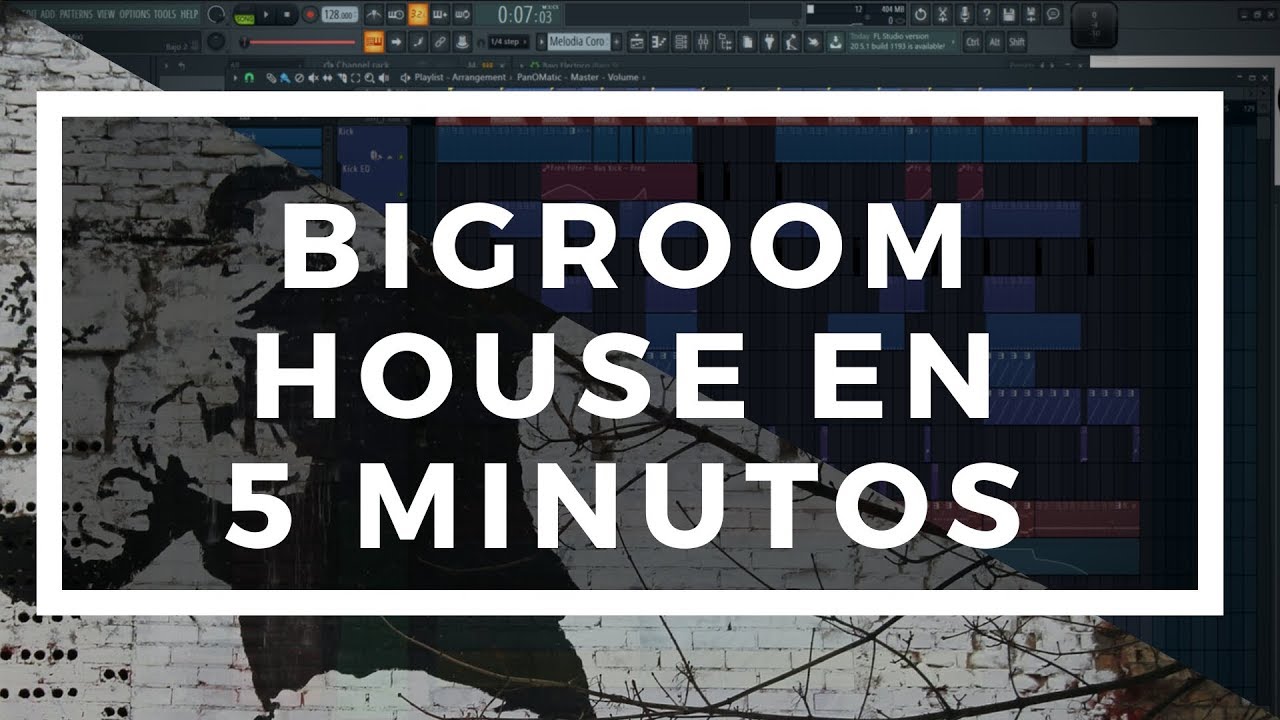Click the CPU and memory meter panel
The image size is (1280, 720).
point(856,15)
